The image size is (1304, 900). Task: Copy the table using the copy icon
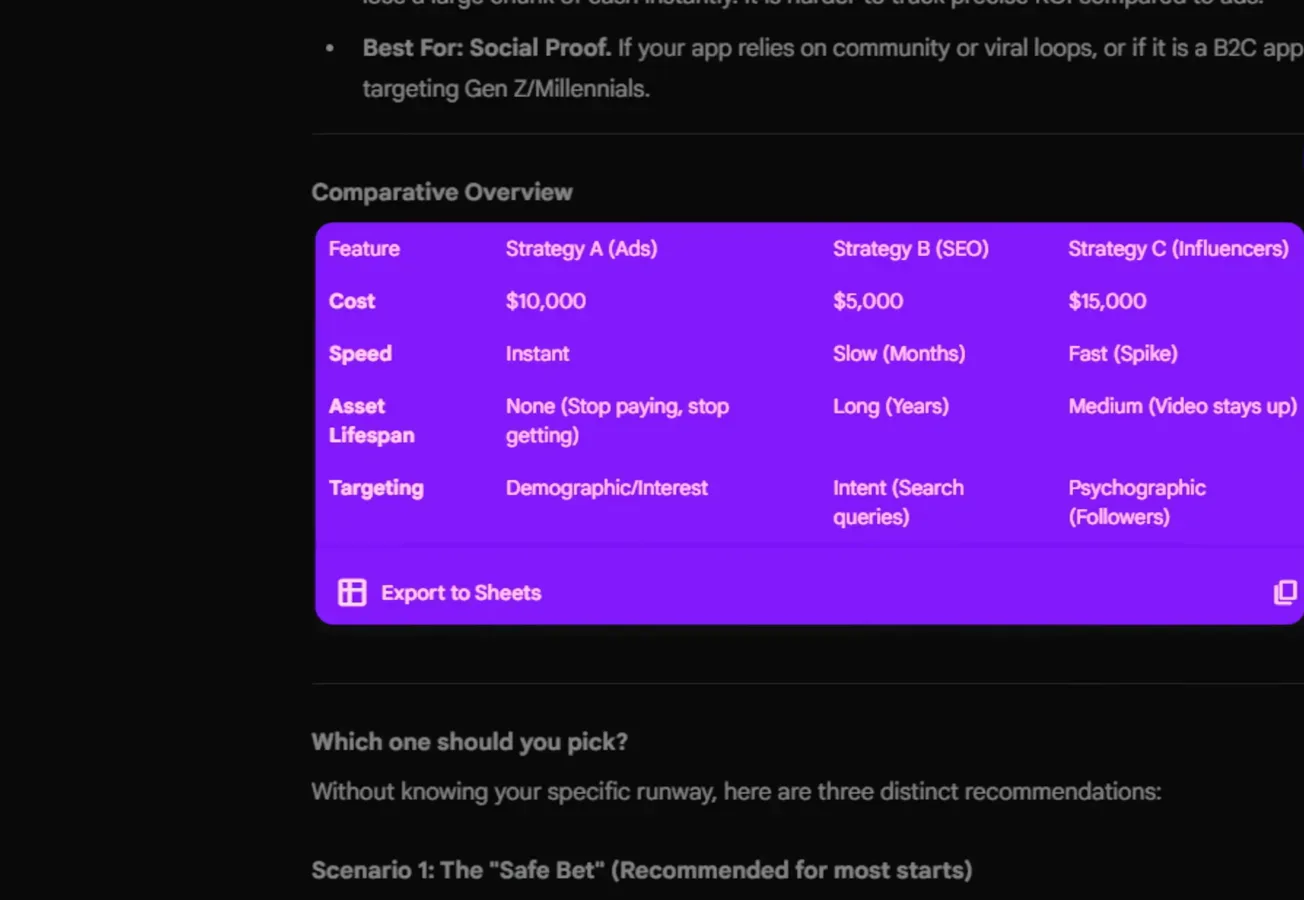(x=1285, y=593)
